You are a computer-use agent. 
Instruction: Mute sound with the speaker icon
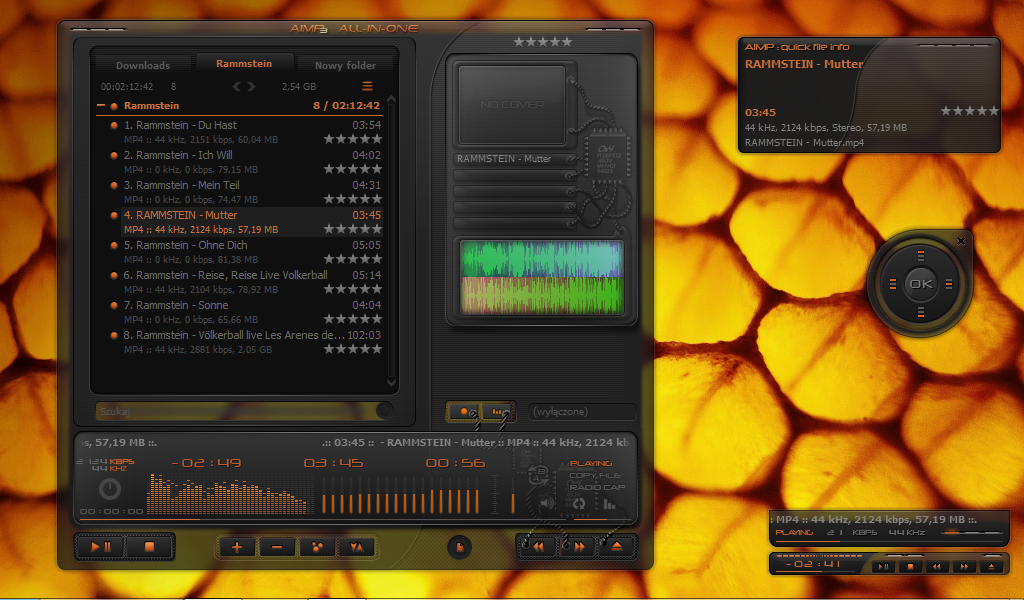[547, 503]
